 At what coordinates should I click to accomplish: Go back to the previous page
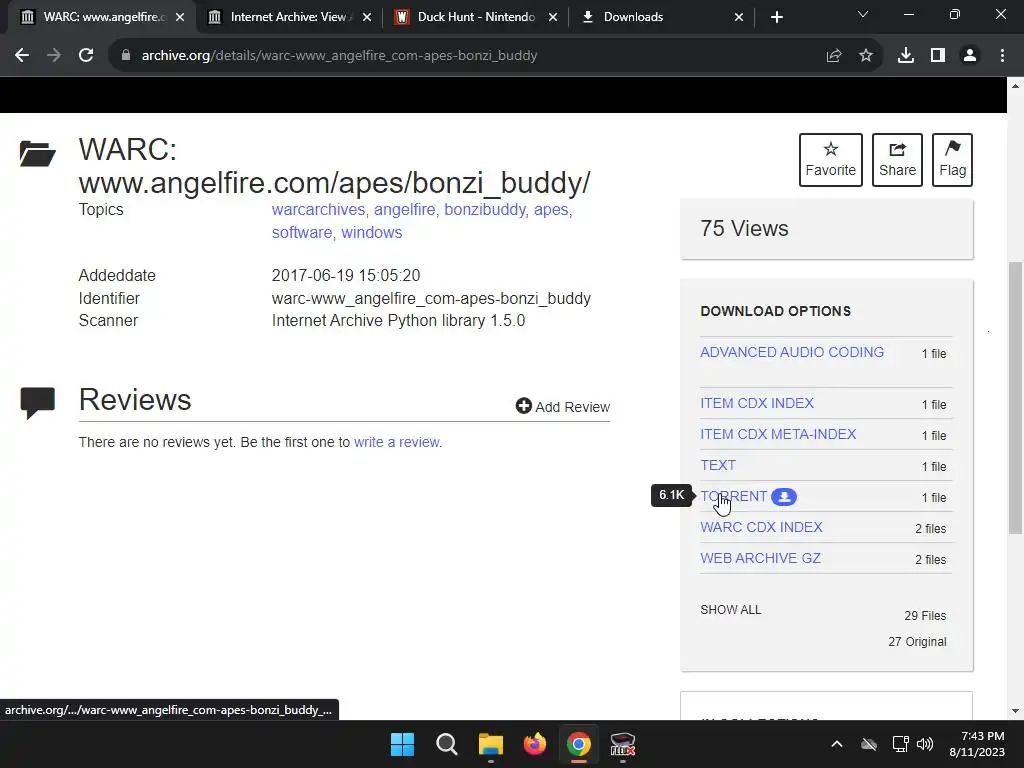click(22, 56)
